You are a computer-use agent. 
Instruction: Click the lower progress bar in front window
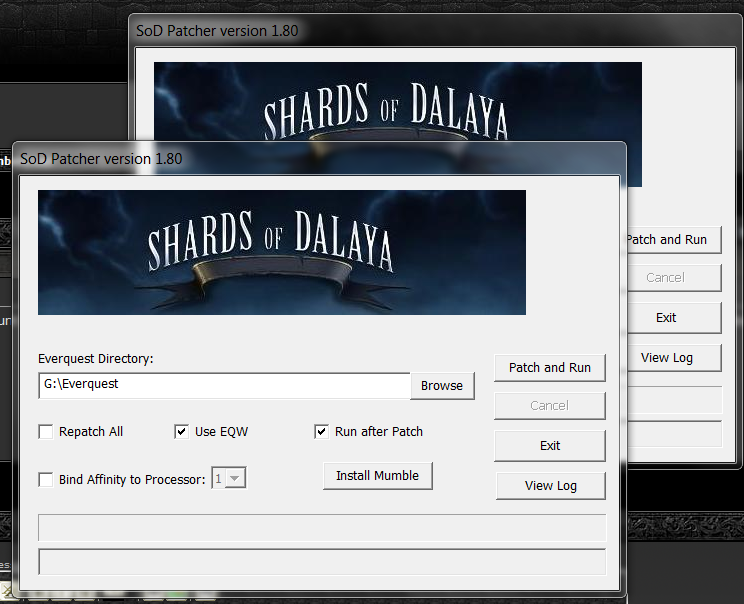[x=322, y=562]
